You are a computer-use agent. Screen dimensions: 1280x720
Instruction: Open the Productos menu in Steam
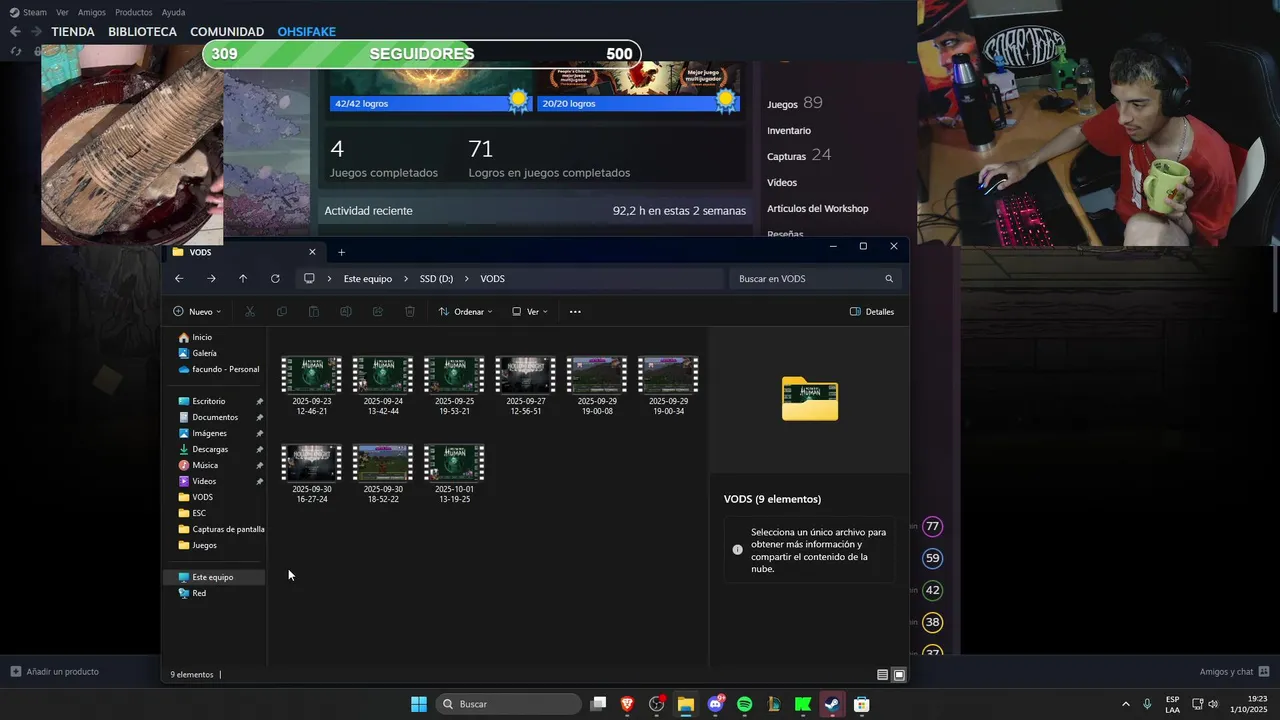pyautogui.click(x=134, y=12)
